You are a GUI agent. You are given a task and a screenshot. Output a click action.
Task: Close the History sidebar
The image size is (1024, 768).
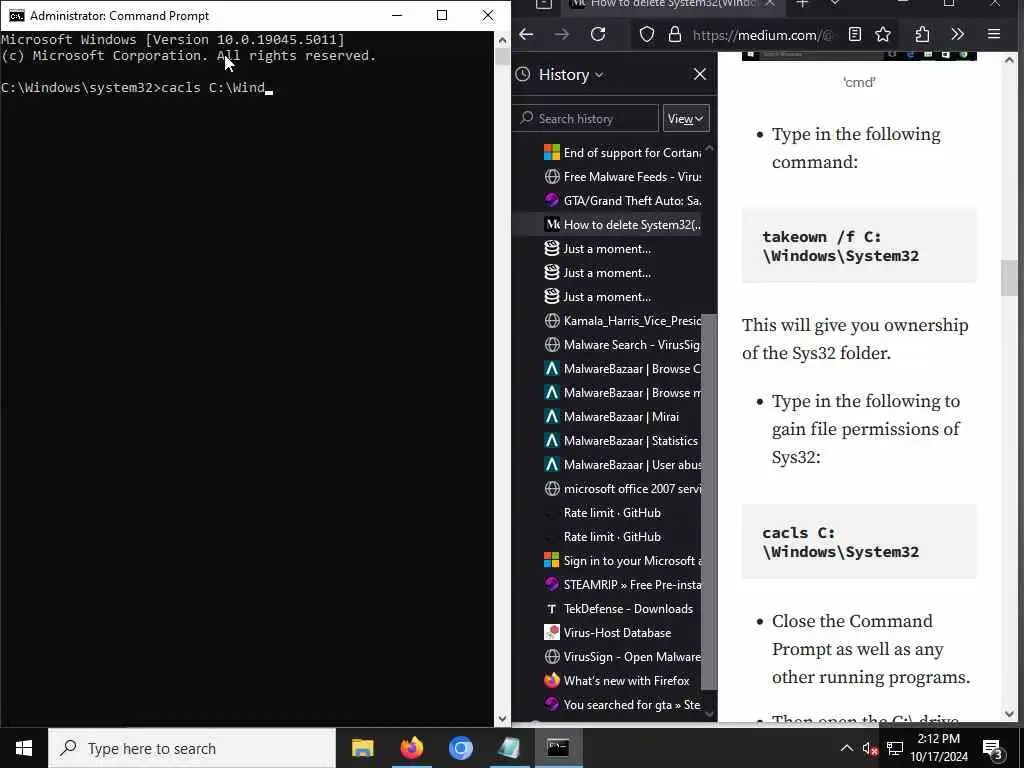[699, 74]
